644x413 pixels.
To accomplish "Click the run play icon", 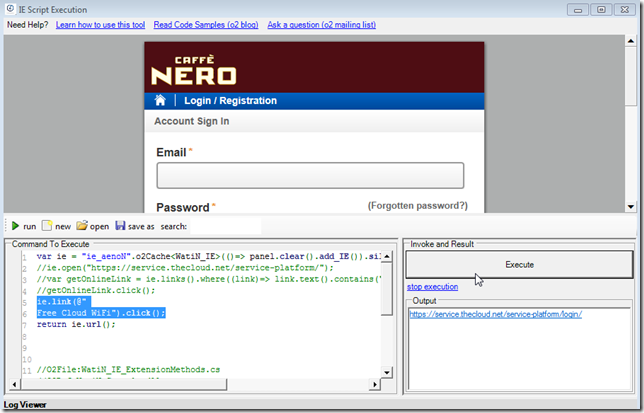I will pos(15,226).
